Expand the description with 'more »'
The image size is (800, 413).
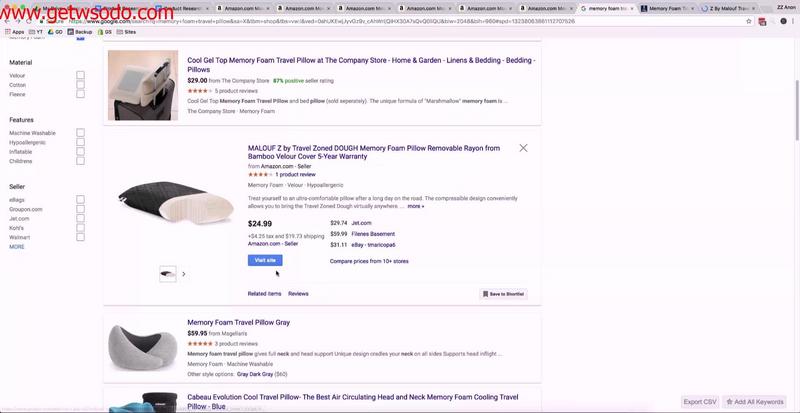415,206
